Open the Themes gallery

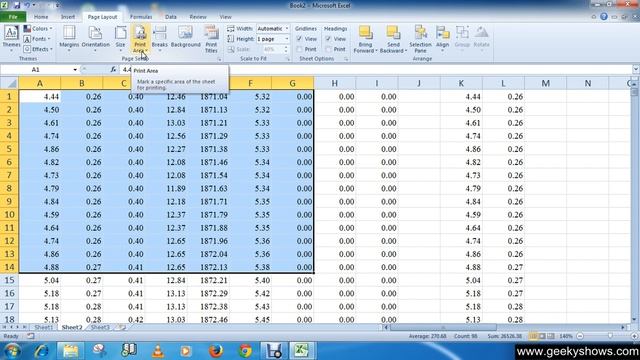[x=11, y=39]
